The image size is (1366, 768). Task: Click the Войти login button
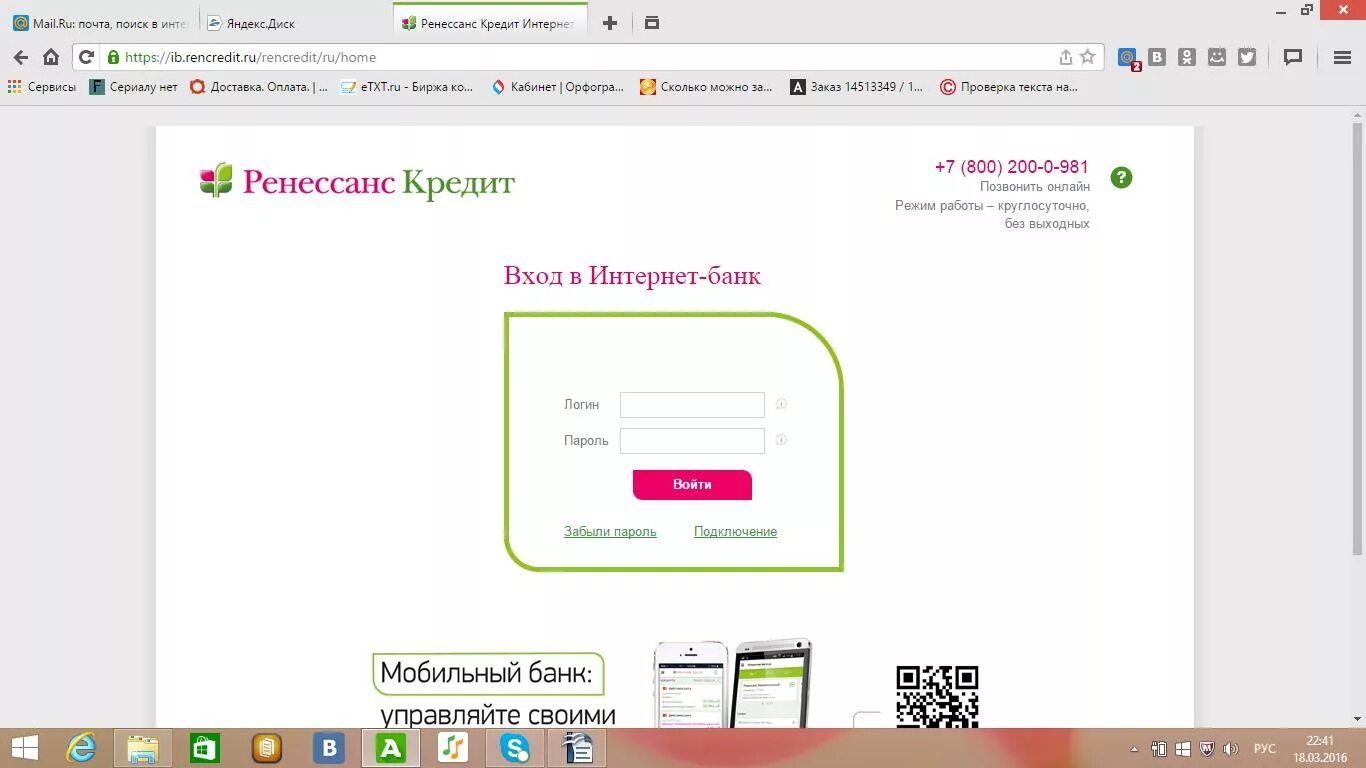[692, 484]
